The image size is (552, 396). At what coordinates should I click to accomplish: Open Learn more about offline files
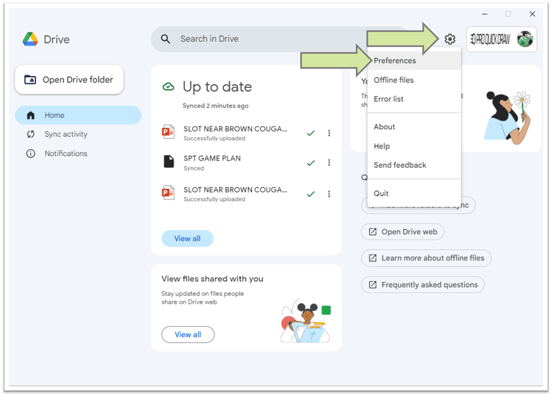pos(426,258)
